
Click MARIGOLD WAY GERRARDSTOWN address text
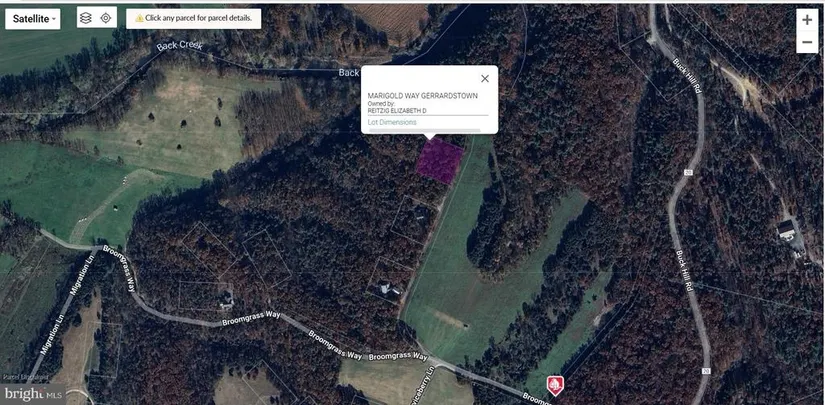(x=422, y=96)
